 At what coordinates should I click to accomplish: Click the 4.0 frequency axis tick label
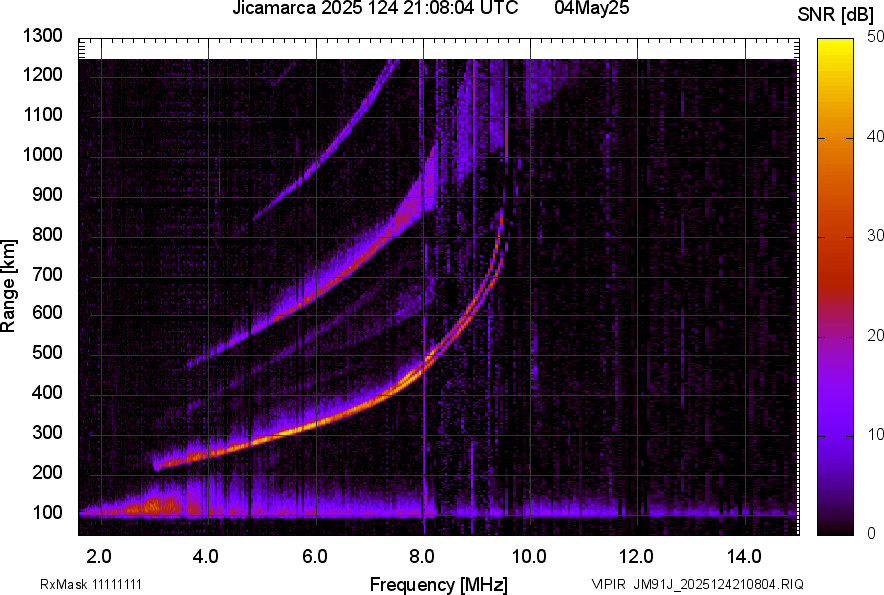(206, 557)
